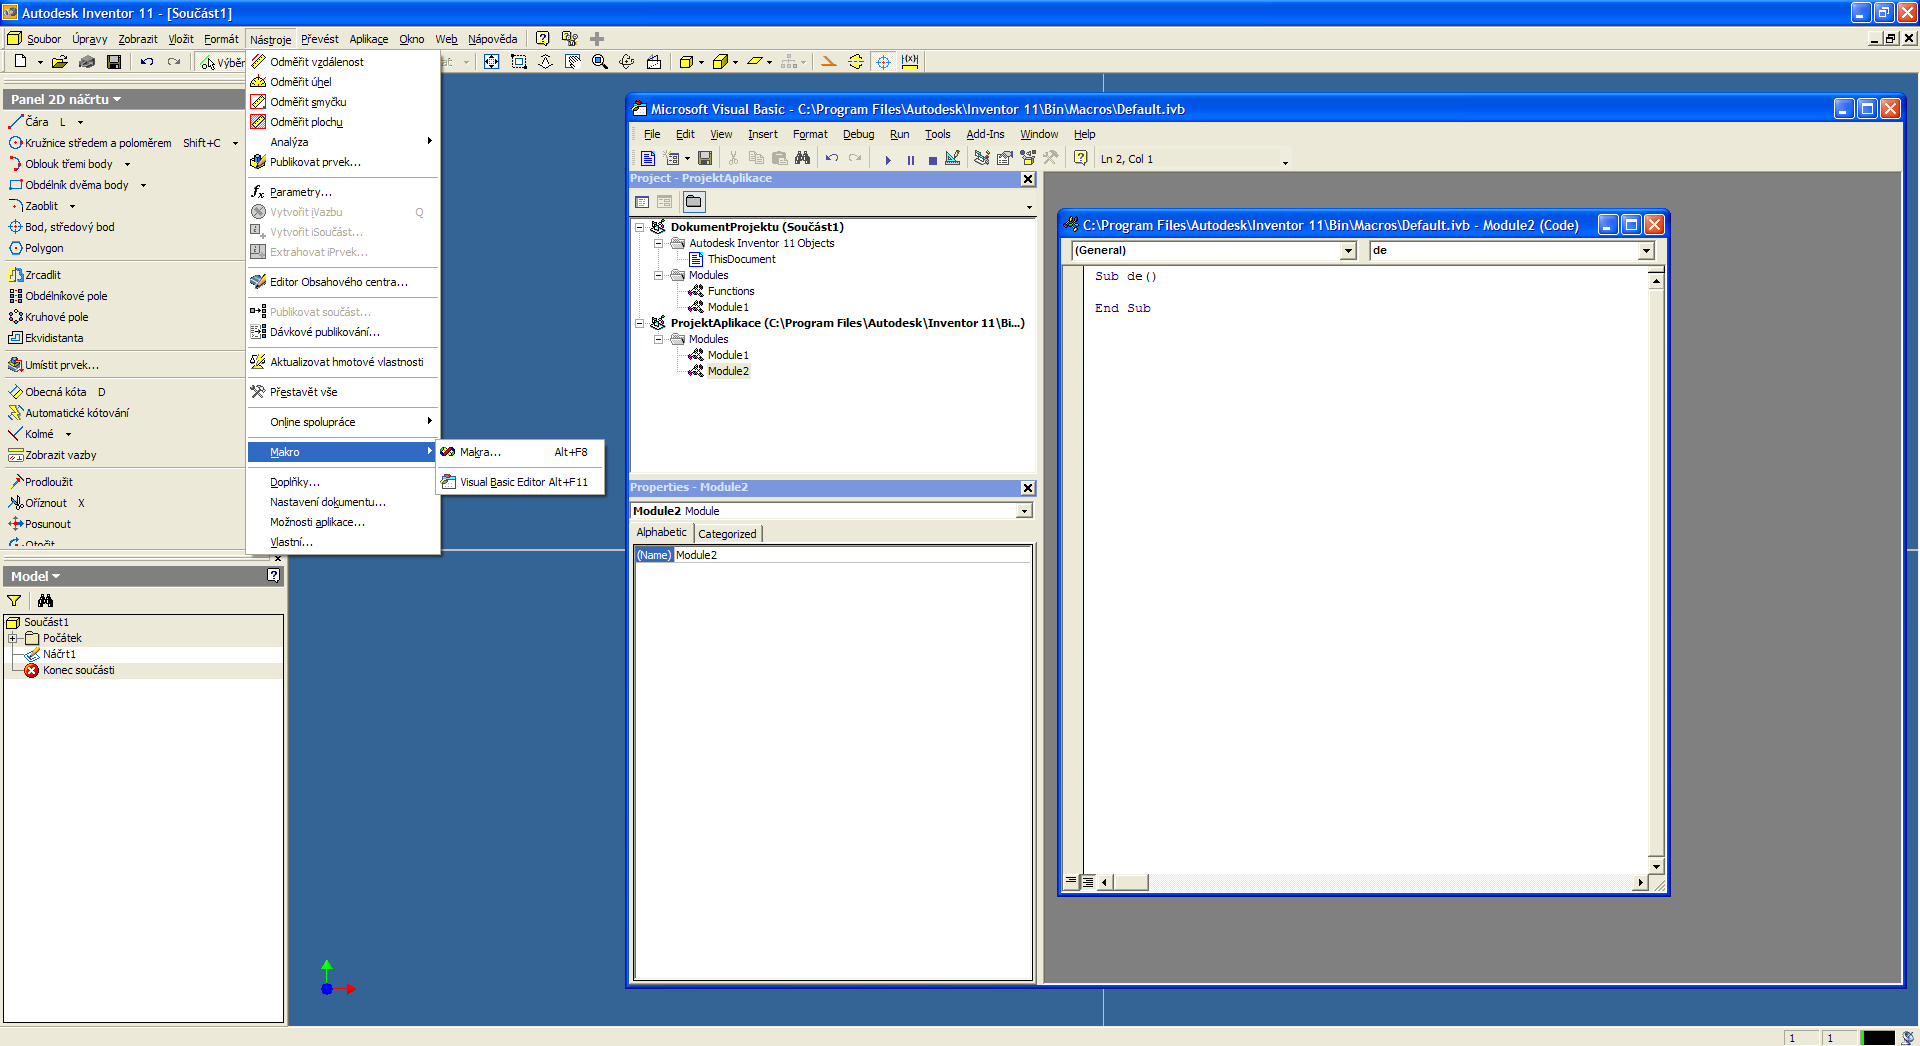Collapse Autodesk Inventor 11 Objects node
Image resolution: width=1920 pixels, height=1046 pixels.
659,243
